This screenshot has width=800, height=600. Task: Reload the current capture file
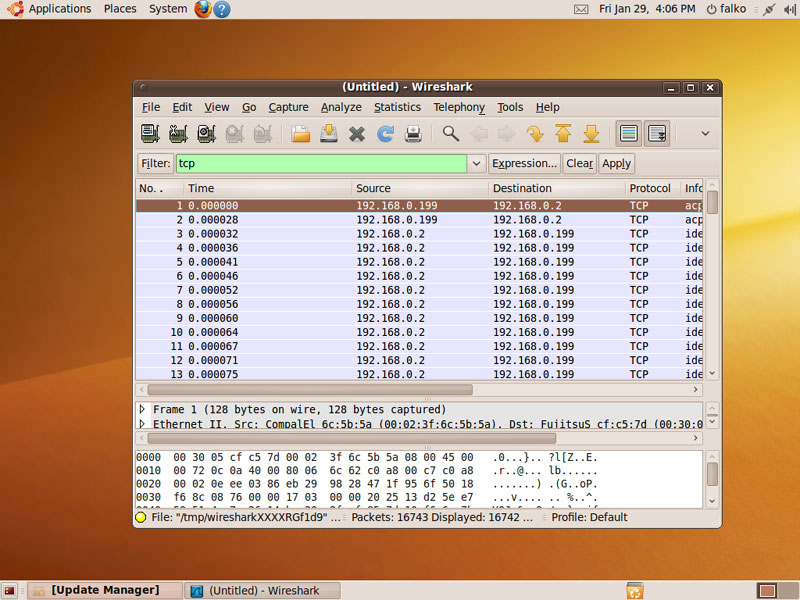click(385, 133)
